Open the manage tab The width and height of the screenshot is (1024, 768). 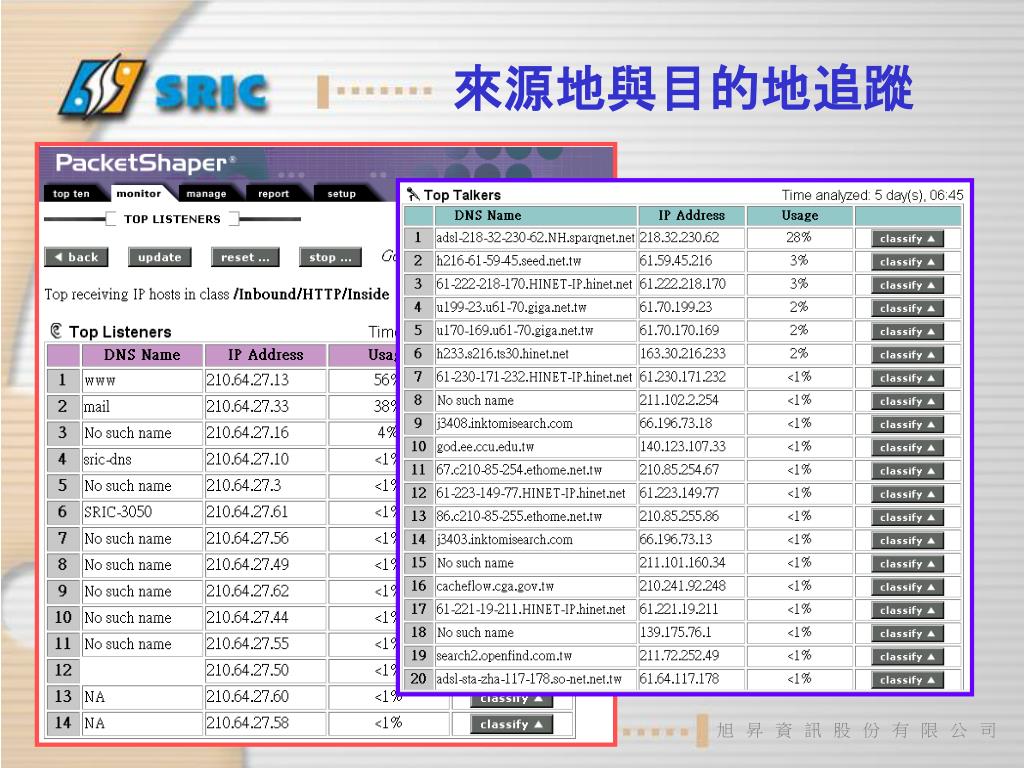[x=206, y=193]
